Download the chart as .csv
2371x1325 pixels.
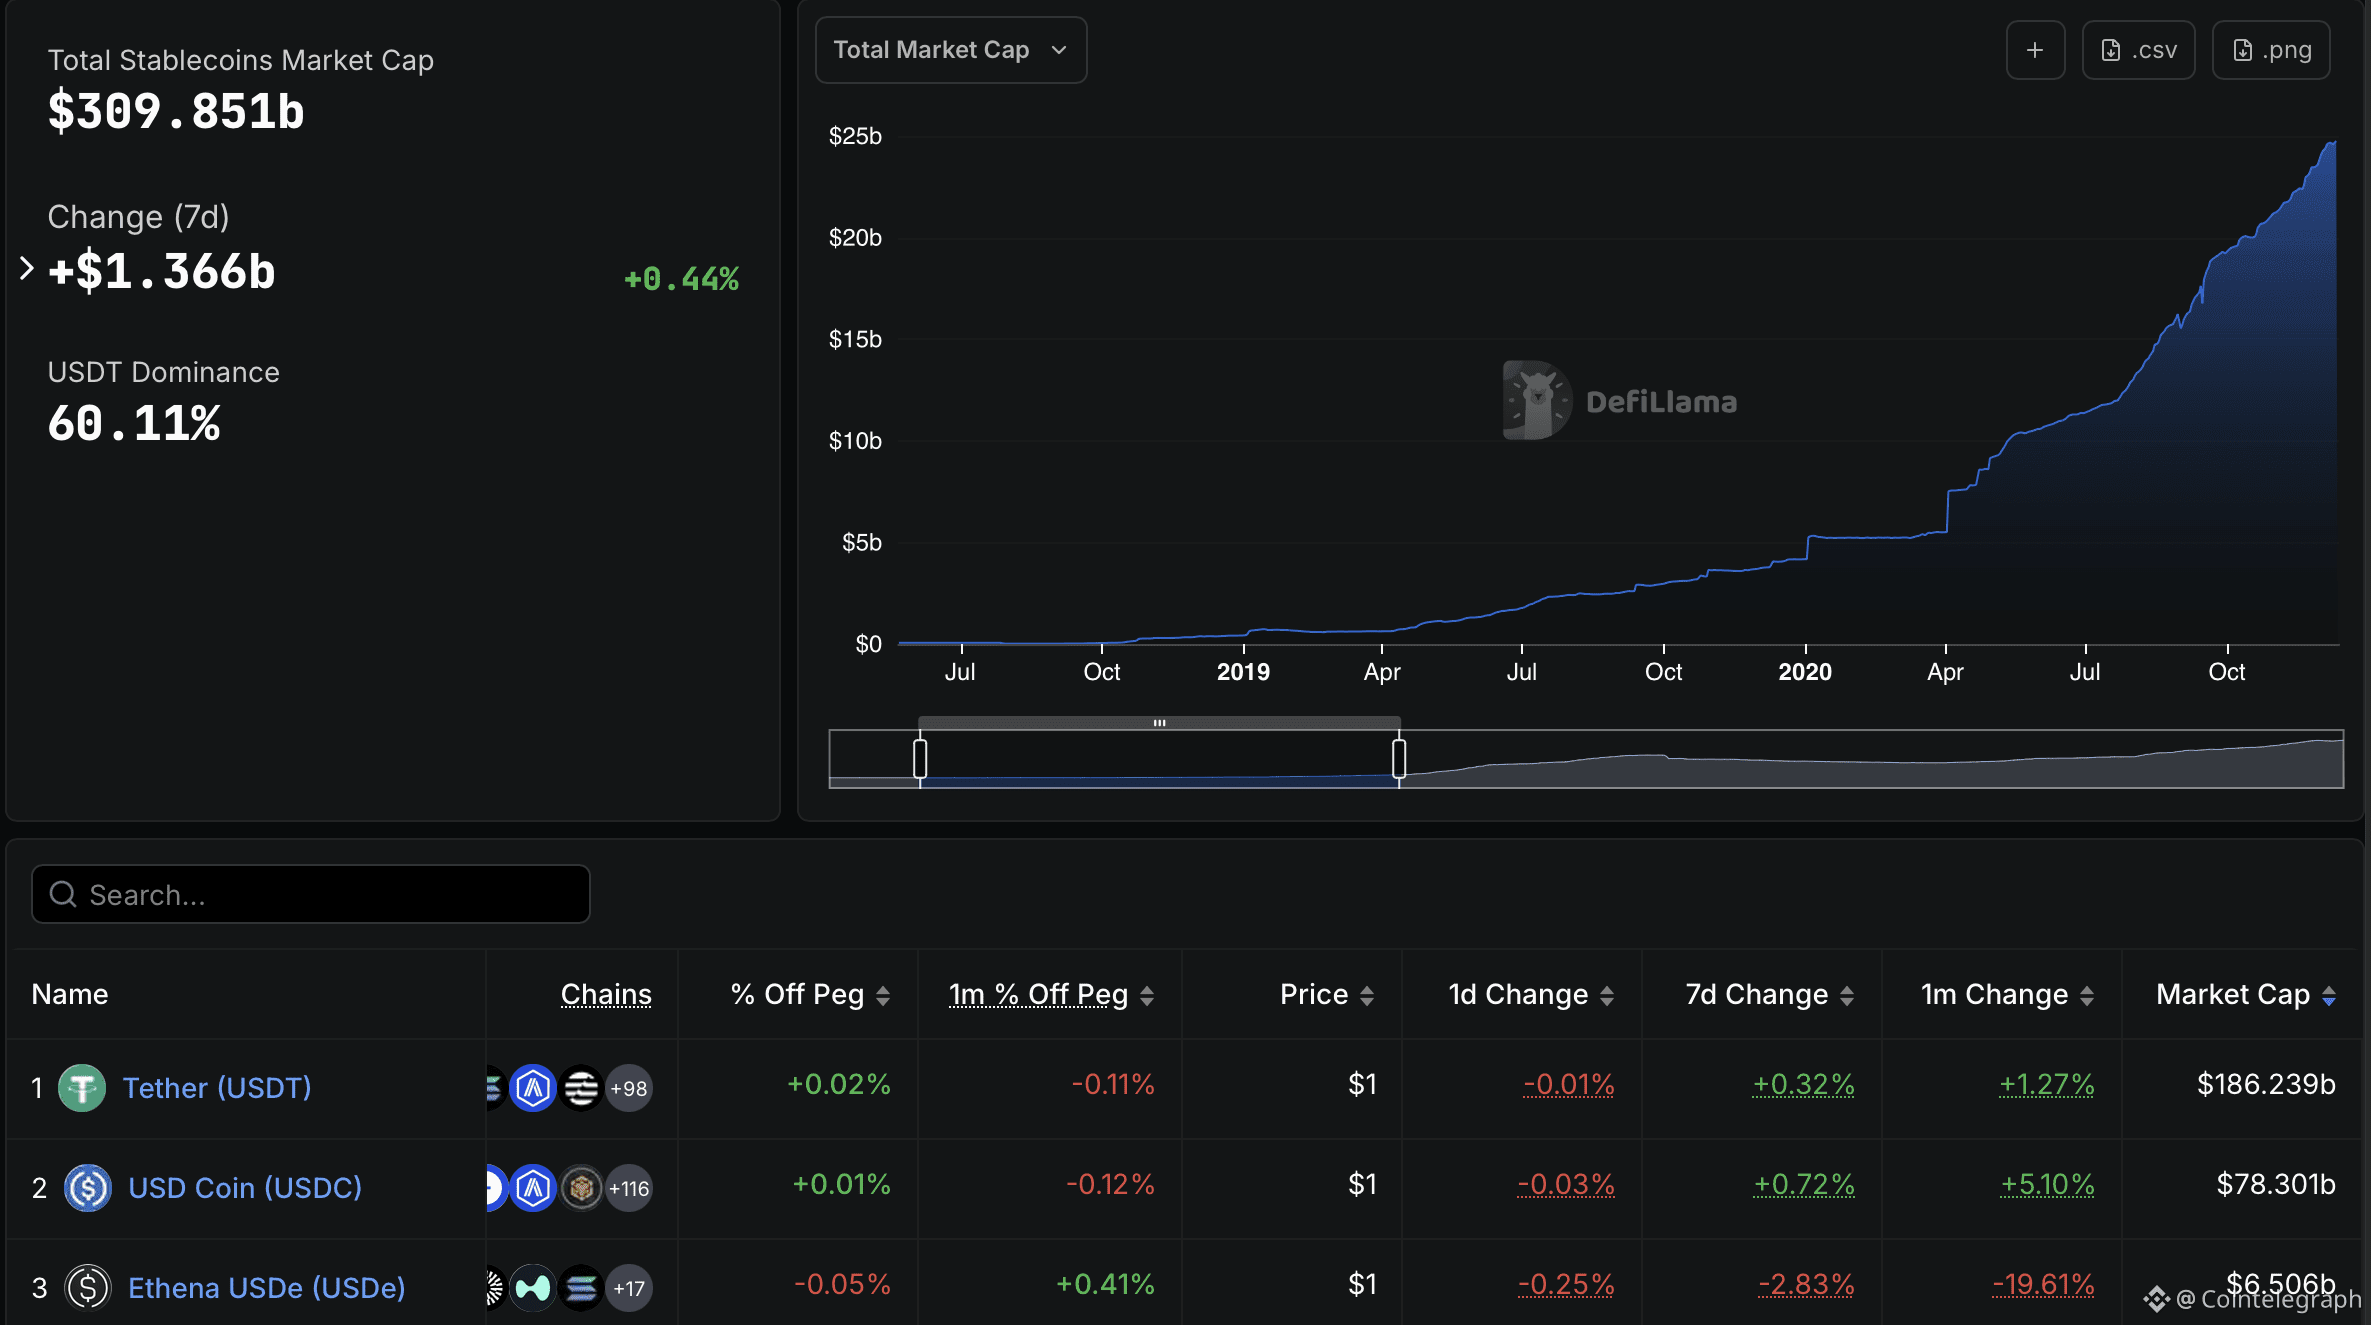(2137, 49)
